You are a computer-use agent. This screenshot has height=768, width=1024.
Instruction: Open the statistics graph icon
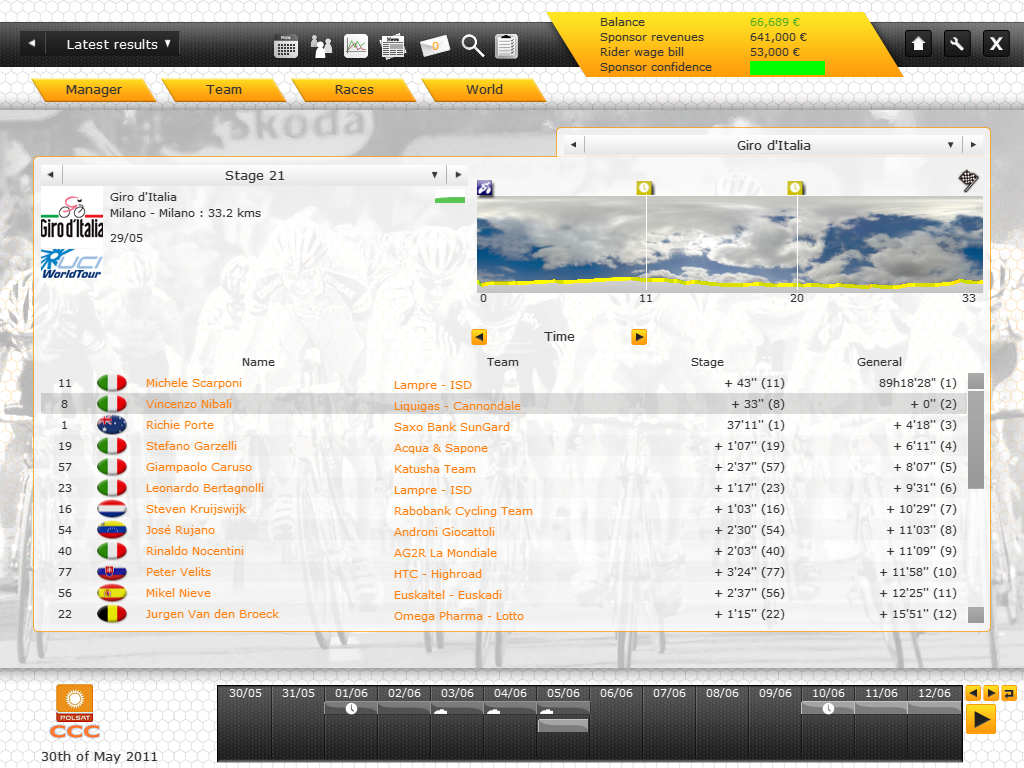coord(357,46)
